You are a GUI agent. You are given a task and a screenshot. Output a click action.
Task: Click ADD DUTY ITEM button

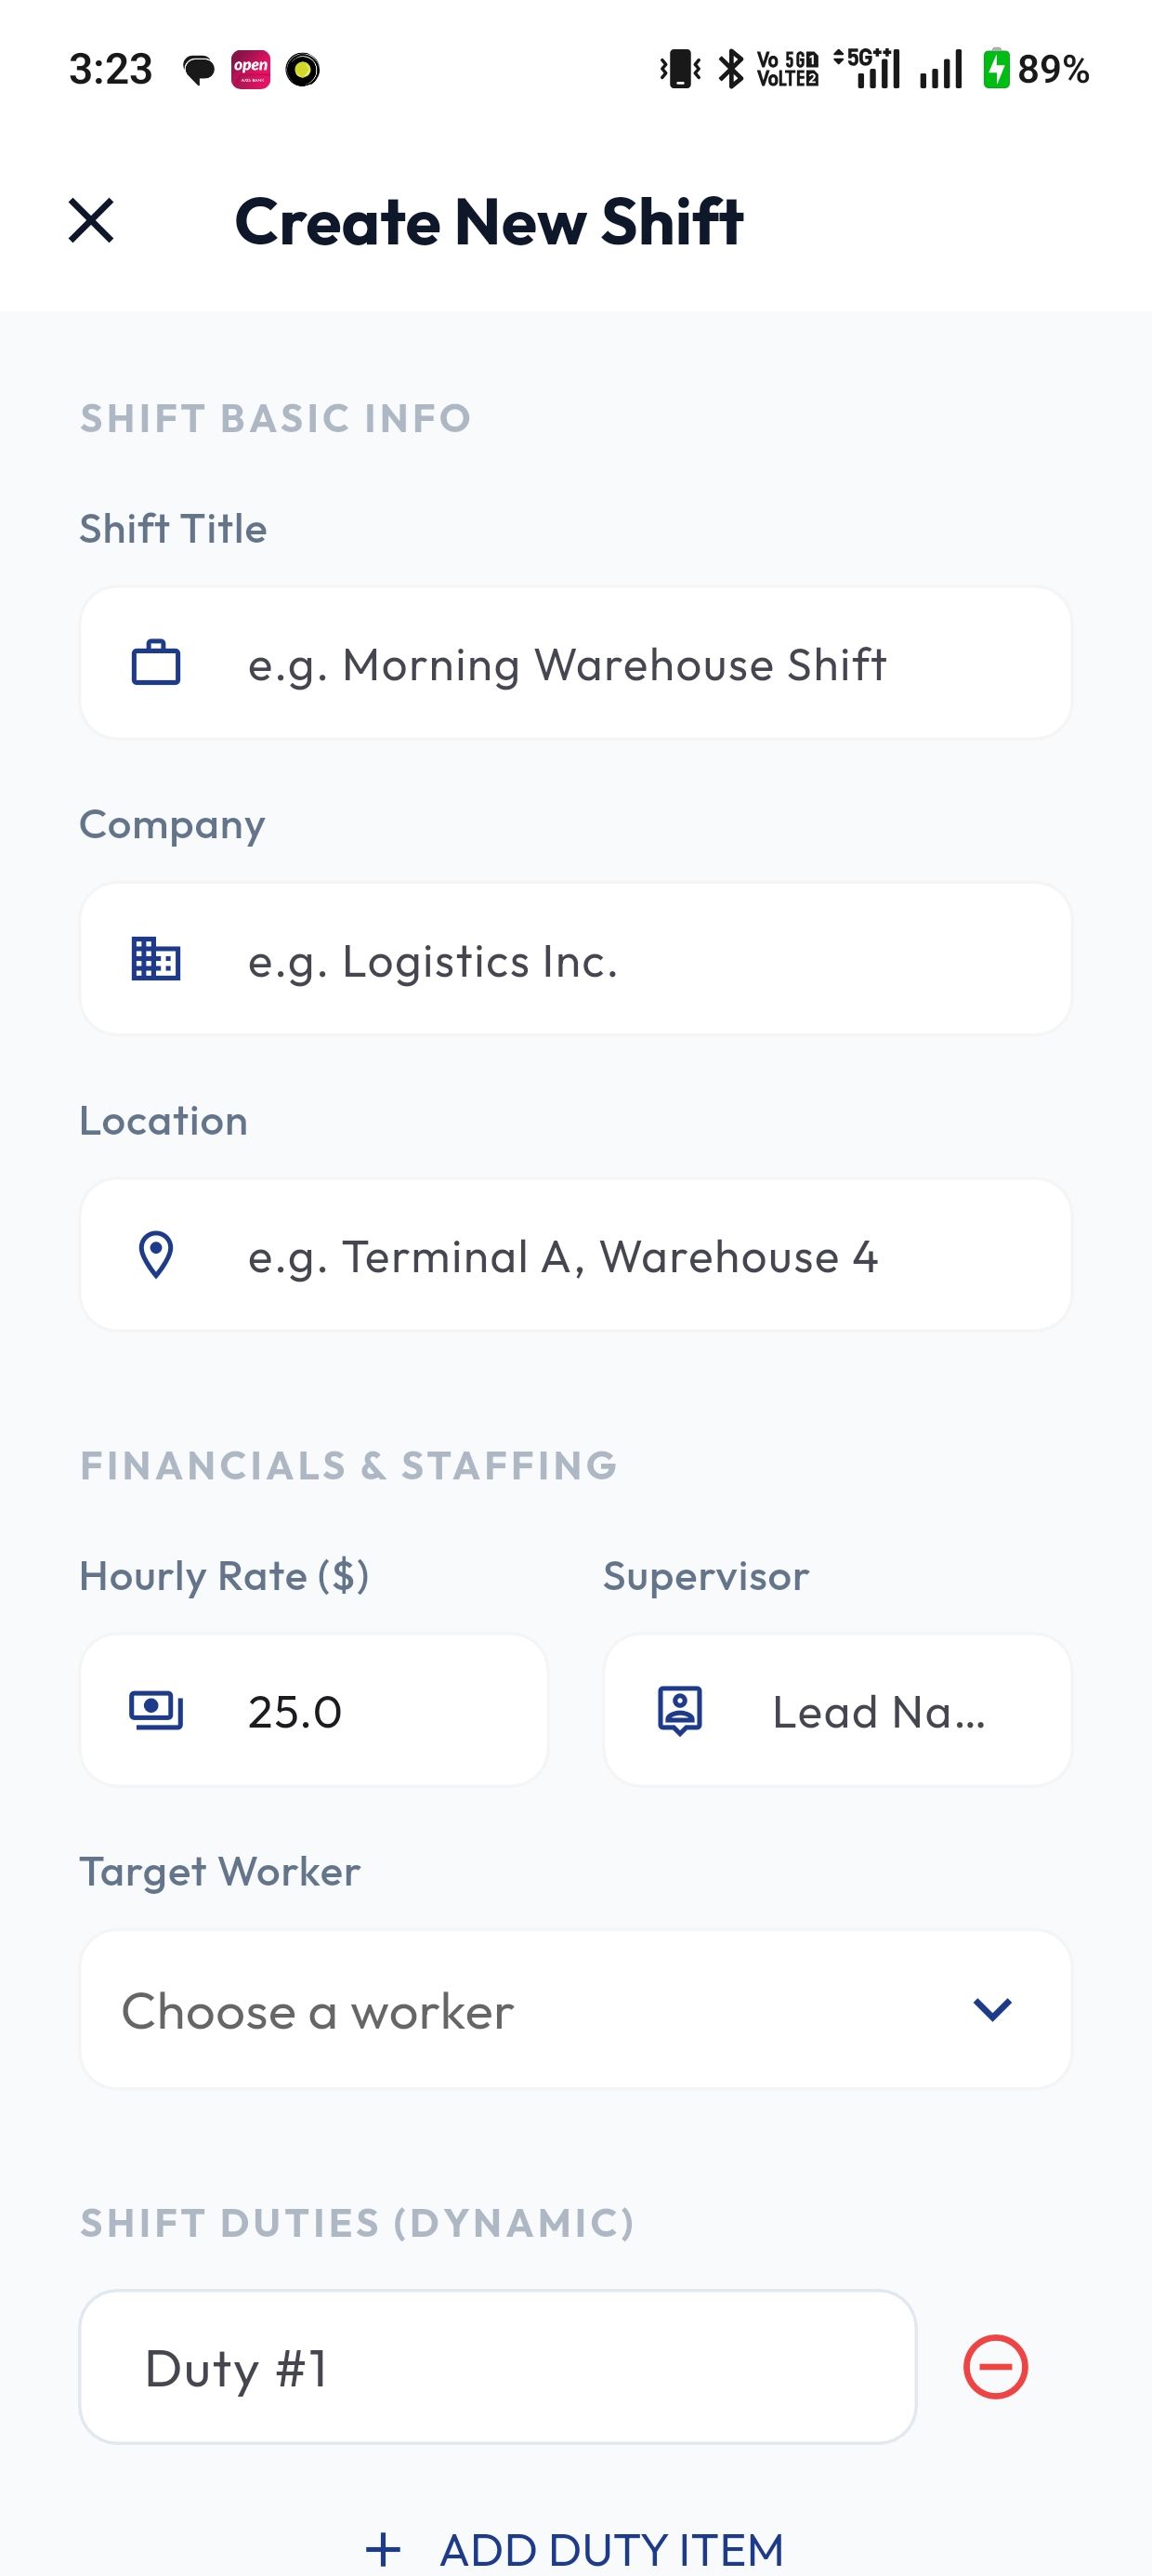point(611,2549)
